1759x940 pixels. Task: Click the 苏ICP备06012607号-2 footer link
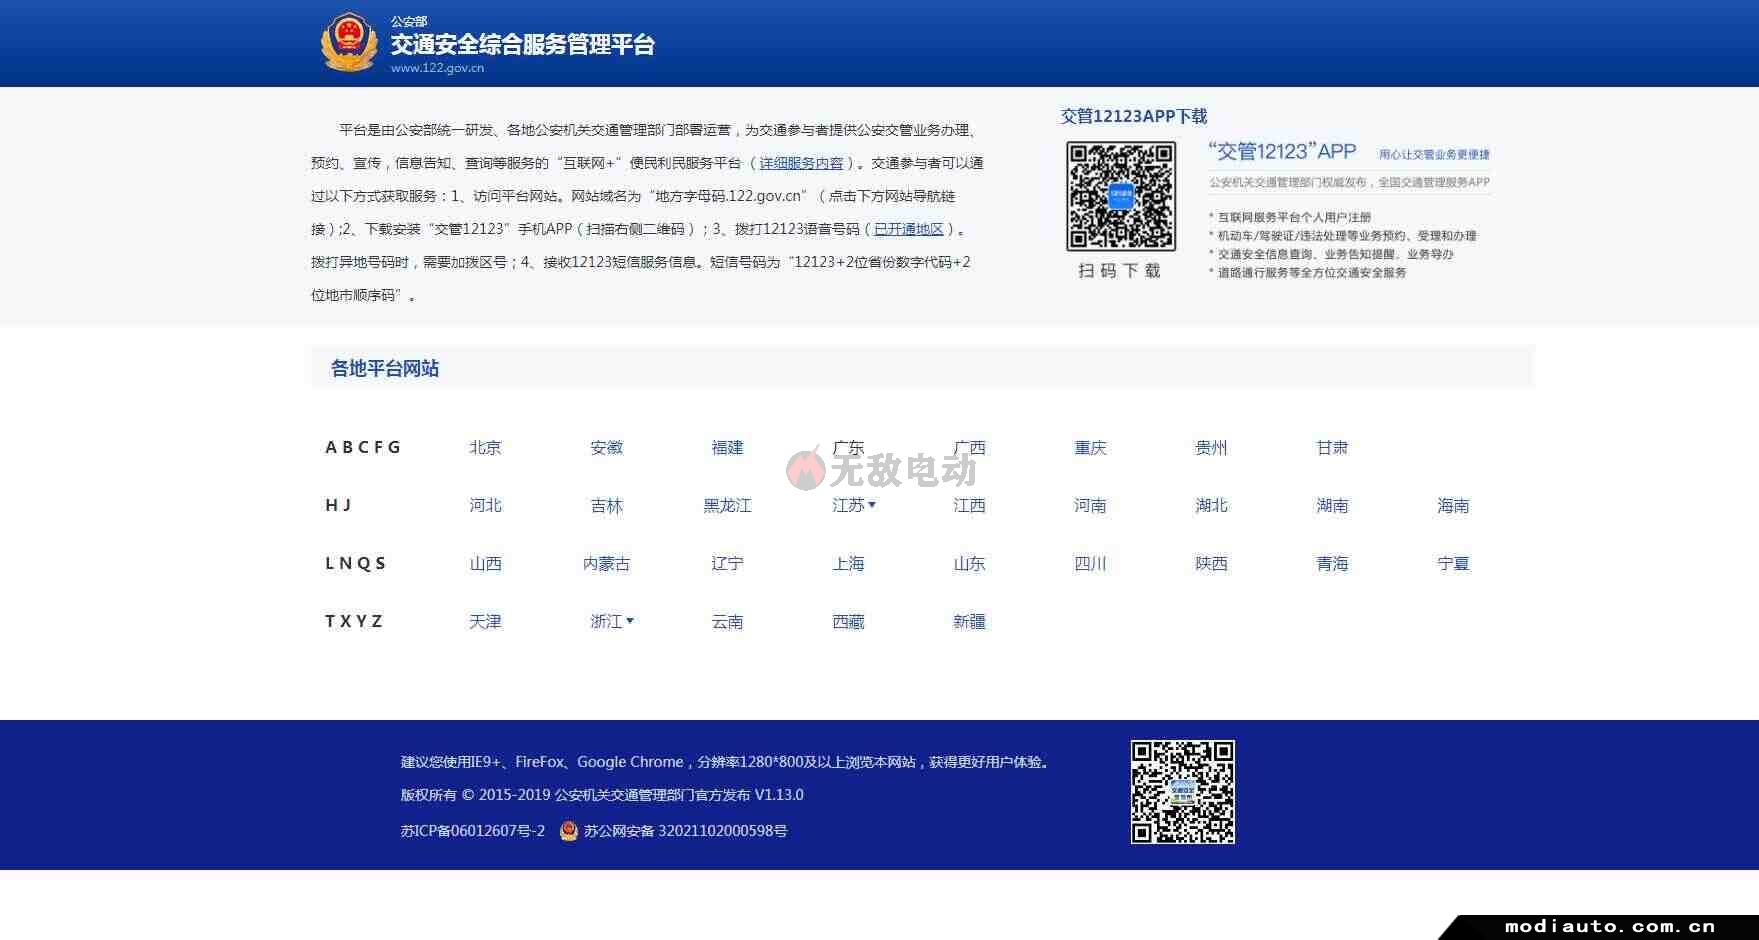473,831
